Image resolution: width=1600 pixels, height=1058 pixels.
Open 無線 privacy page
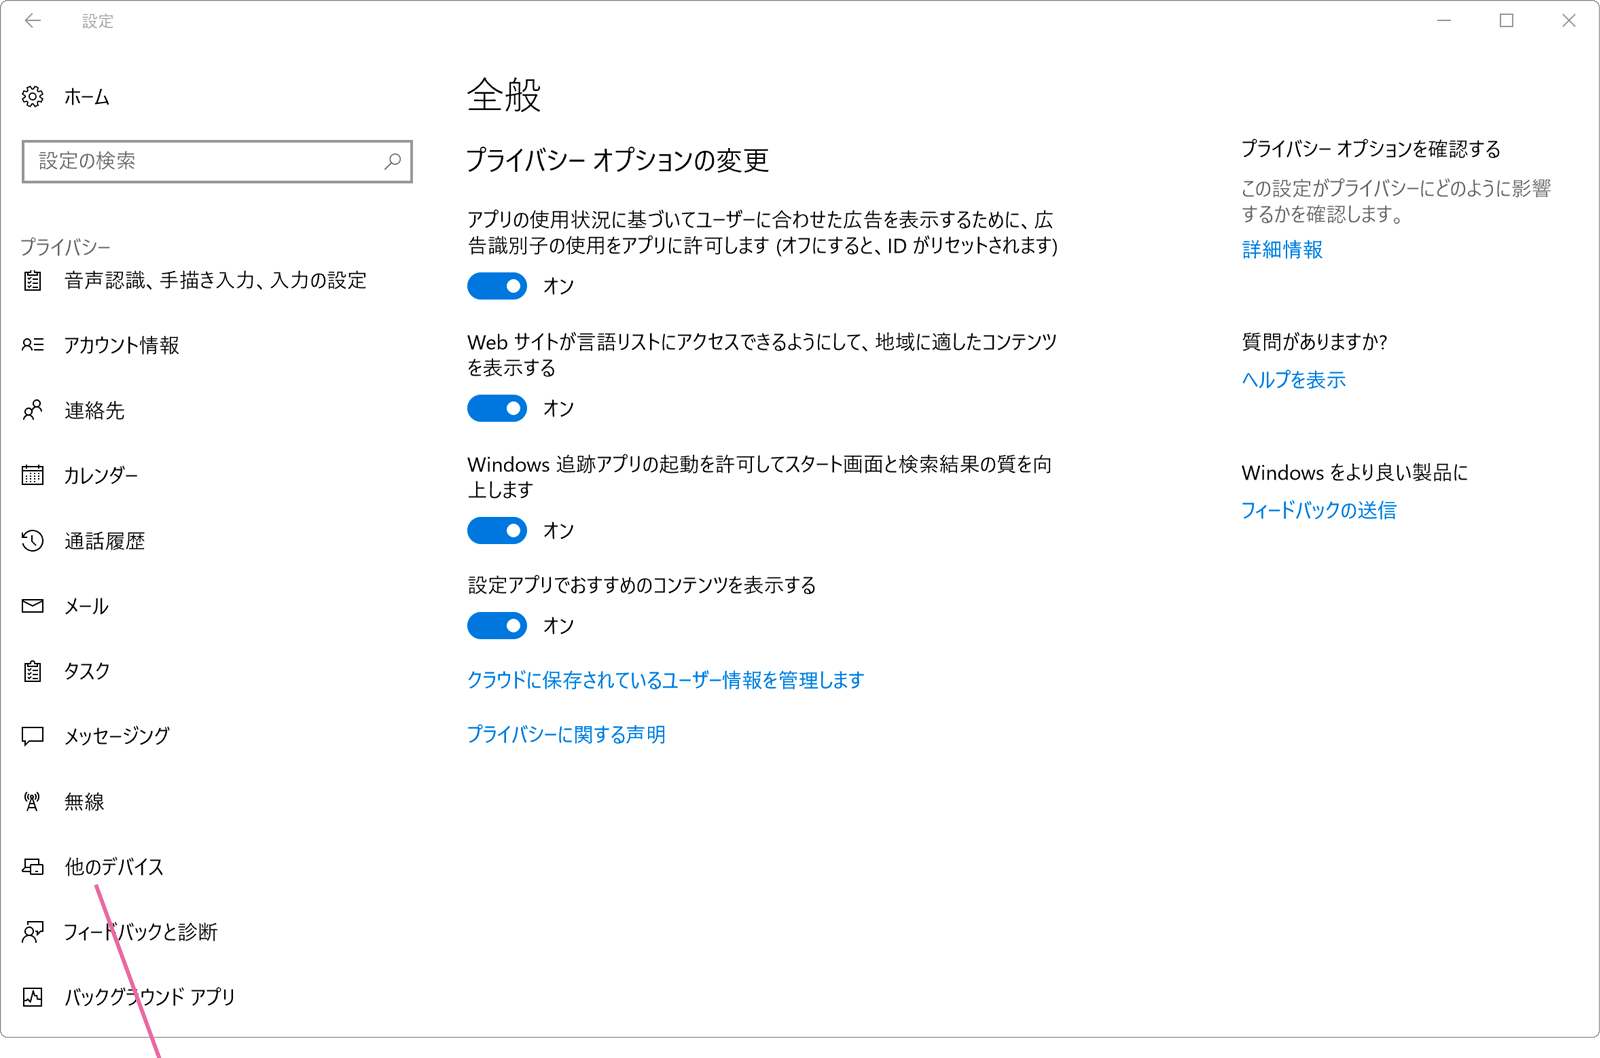click(x=84, y=801)
